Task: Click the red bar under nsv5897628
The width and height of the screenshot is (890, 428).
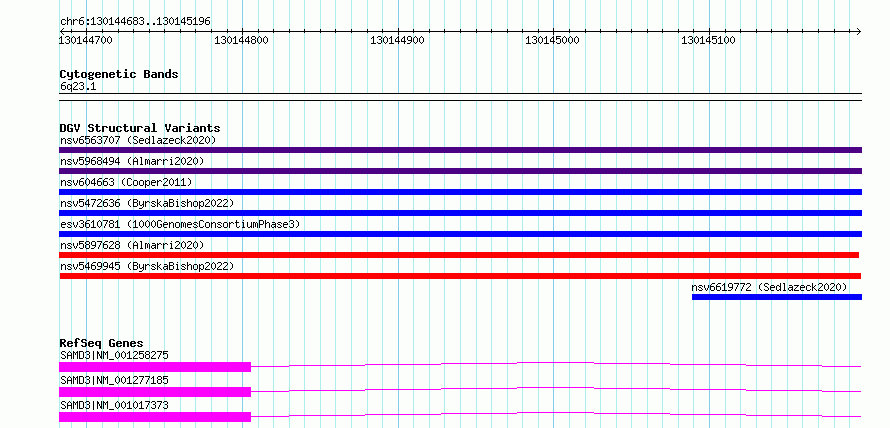Action: pyautogui.click(x=459, y=255)
